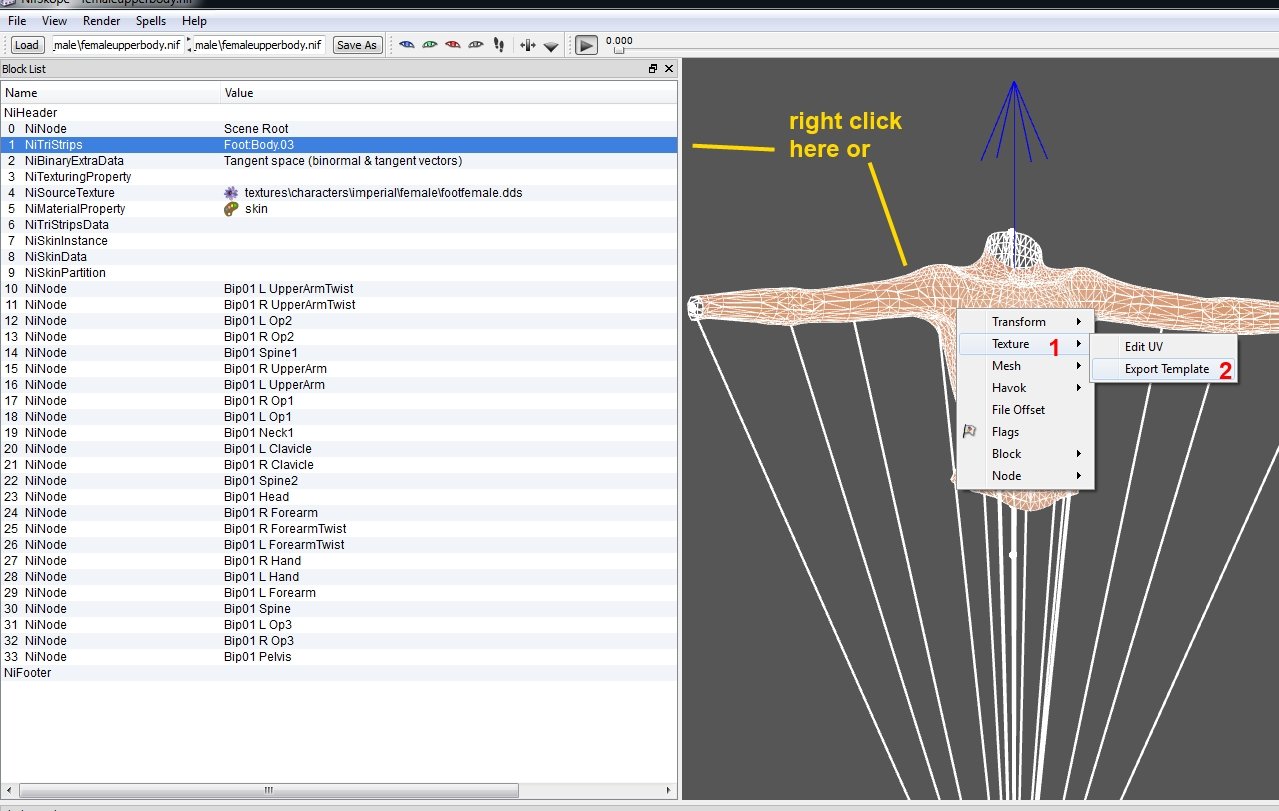Image resolution: width=1279 pixels, height=811 pixels.
Task: Switch to front view with green eye icon
Action: click(x=429, y=45)
